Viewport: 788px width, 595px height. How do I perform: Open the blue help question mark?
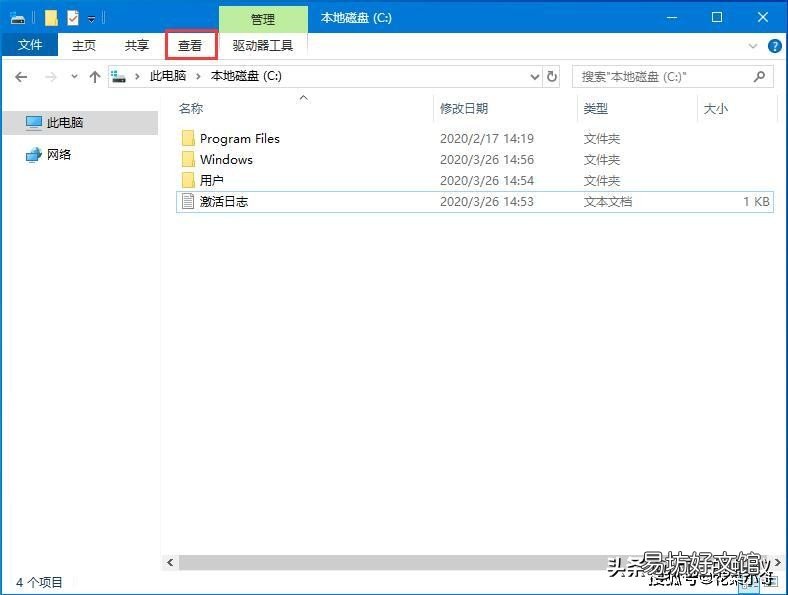pyautogui.click(x=774, y=46)
